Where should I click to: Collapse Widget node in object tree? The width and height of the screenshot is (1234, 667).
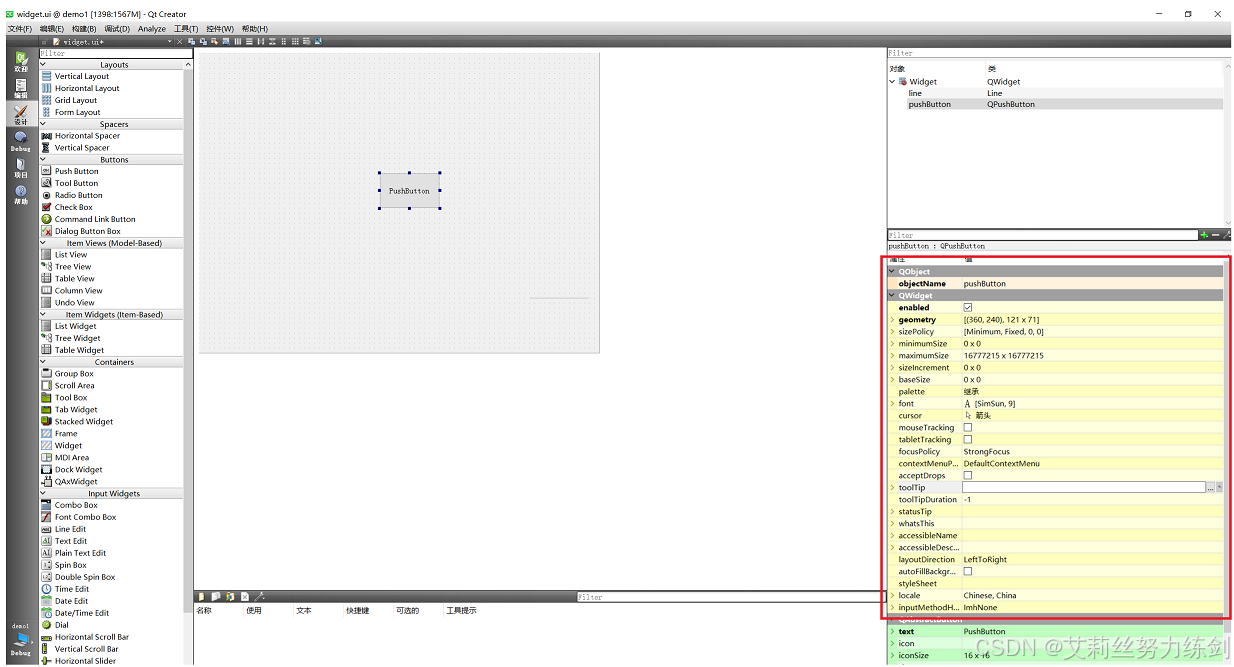(893, 82)
